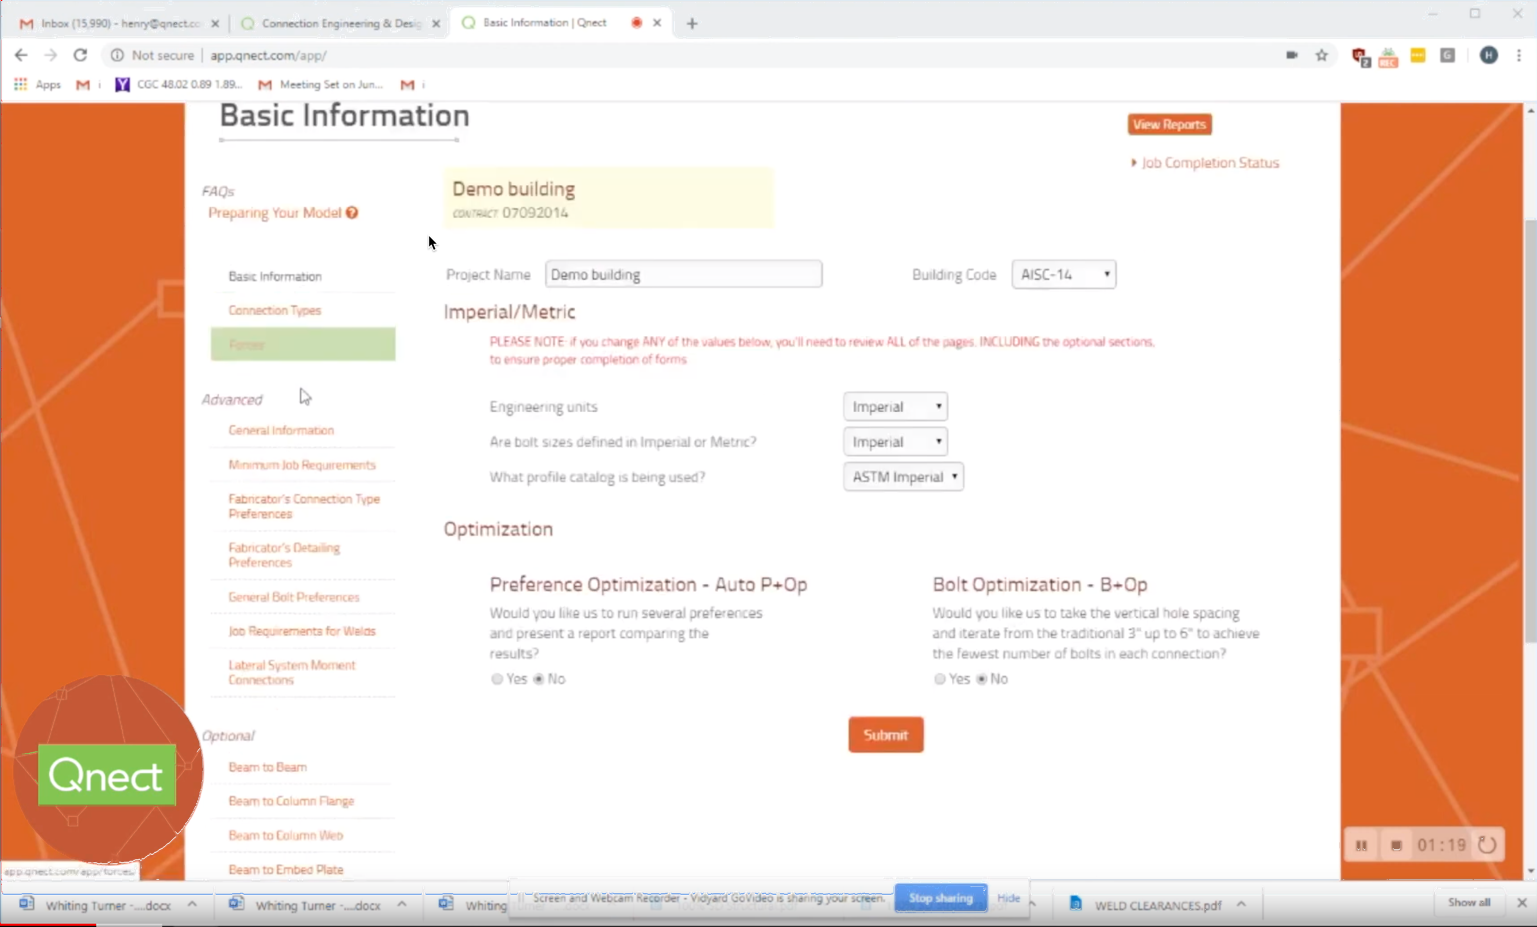Open the profile catalog dropdown
The height and width of the screenshot is (927, 1537).
click(902, 477)
